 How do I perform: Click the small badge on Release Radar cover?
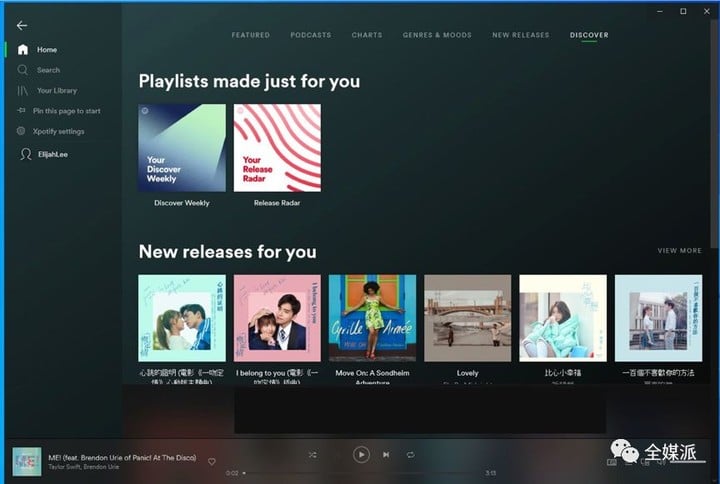[x=240, y=111]
